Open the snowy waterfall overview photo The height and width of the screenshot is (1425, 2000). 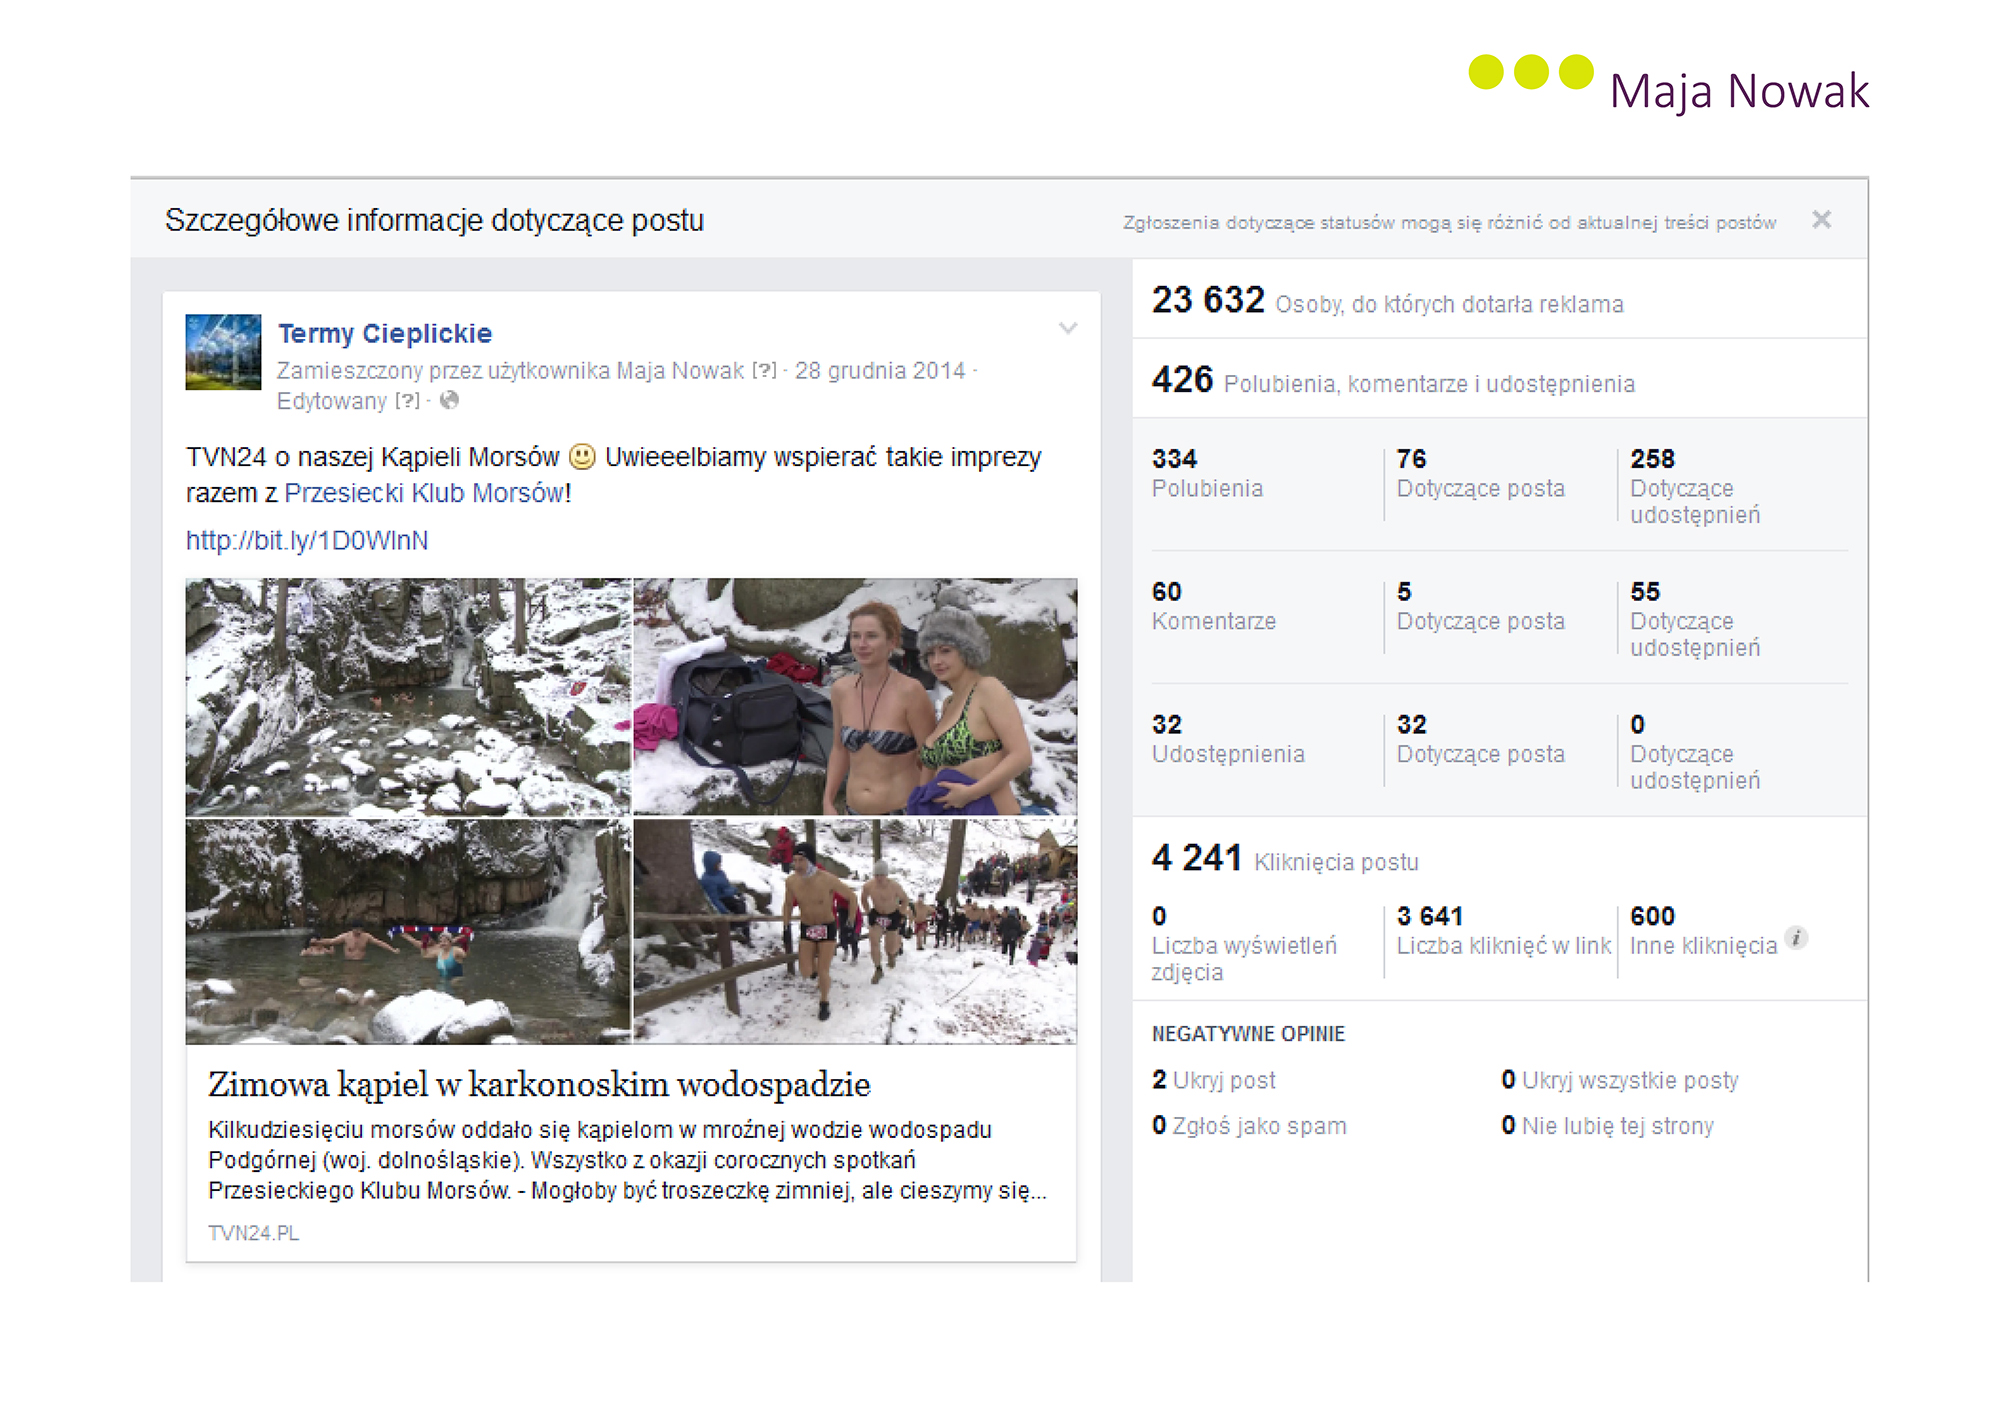point(408,697)
